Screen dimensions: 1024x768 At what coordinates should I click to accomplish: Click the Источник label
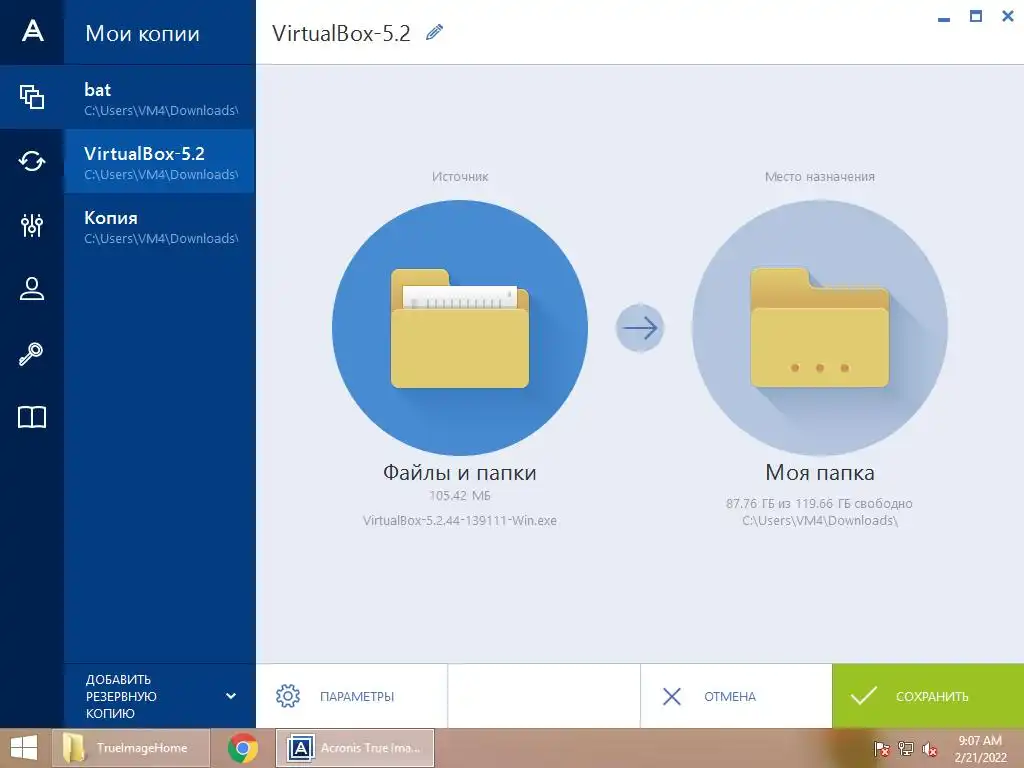pyautogui.click(x=460, y=176)
